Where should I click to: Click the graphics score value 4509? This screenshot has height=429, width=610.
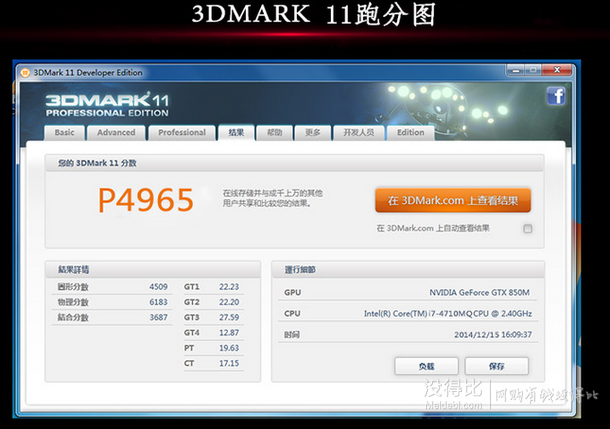click(x=158, y=287)
